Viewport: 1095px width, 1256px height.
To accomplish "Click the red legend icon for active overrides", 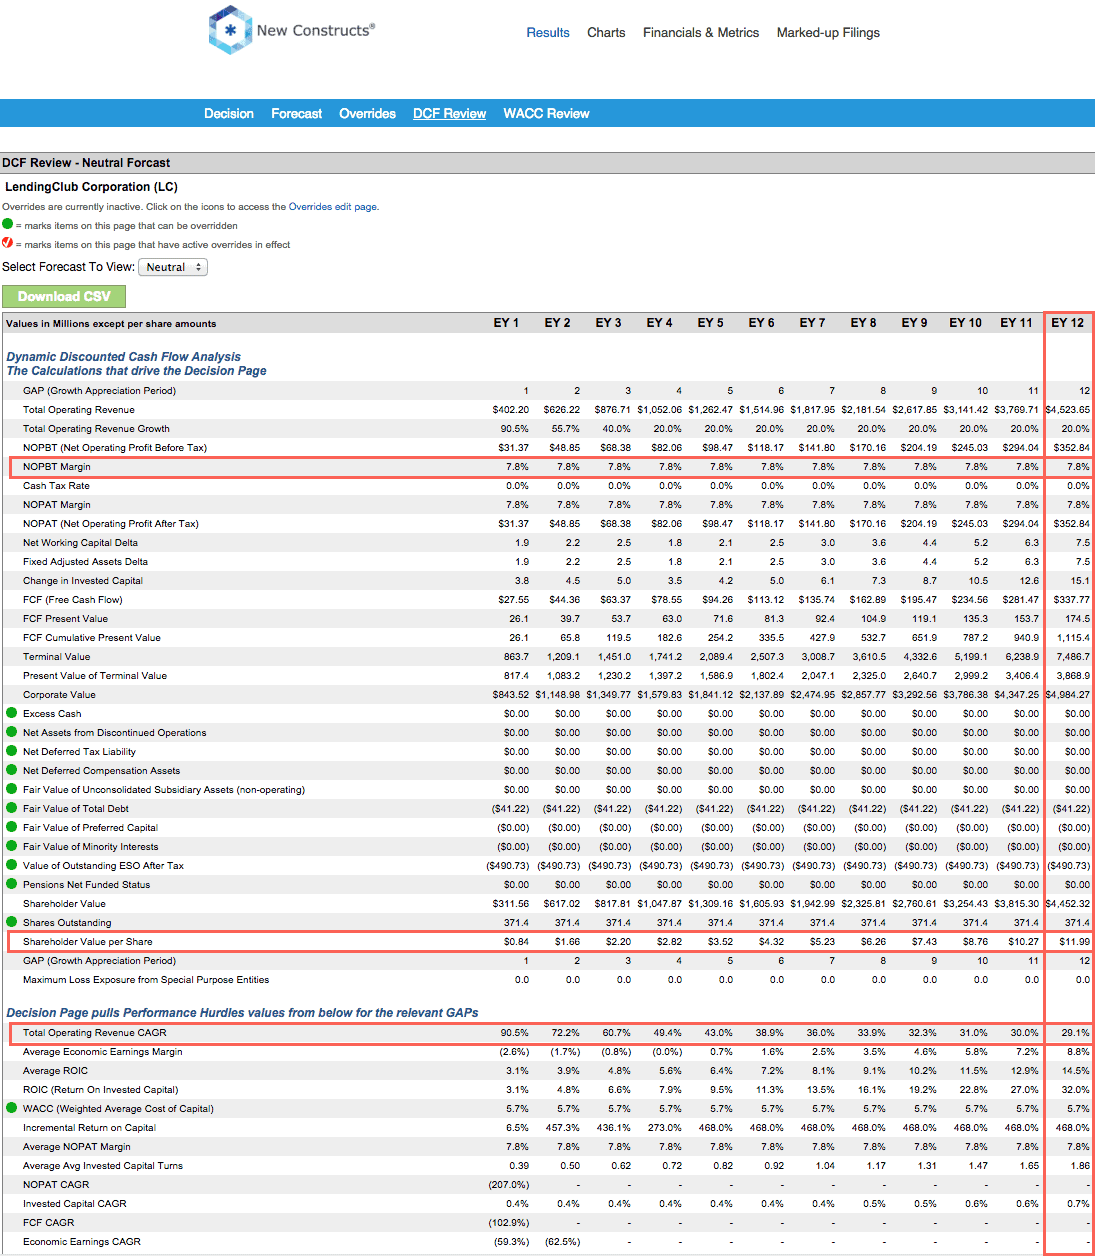I will click(8, 243).
